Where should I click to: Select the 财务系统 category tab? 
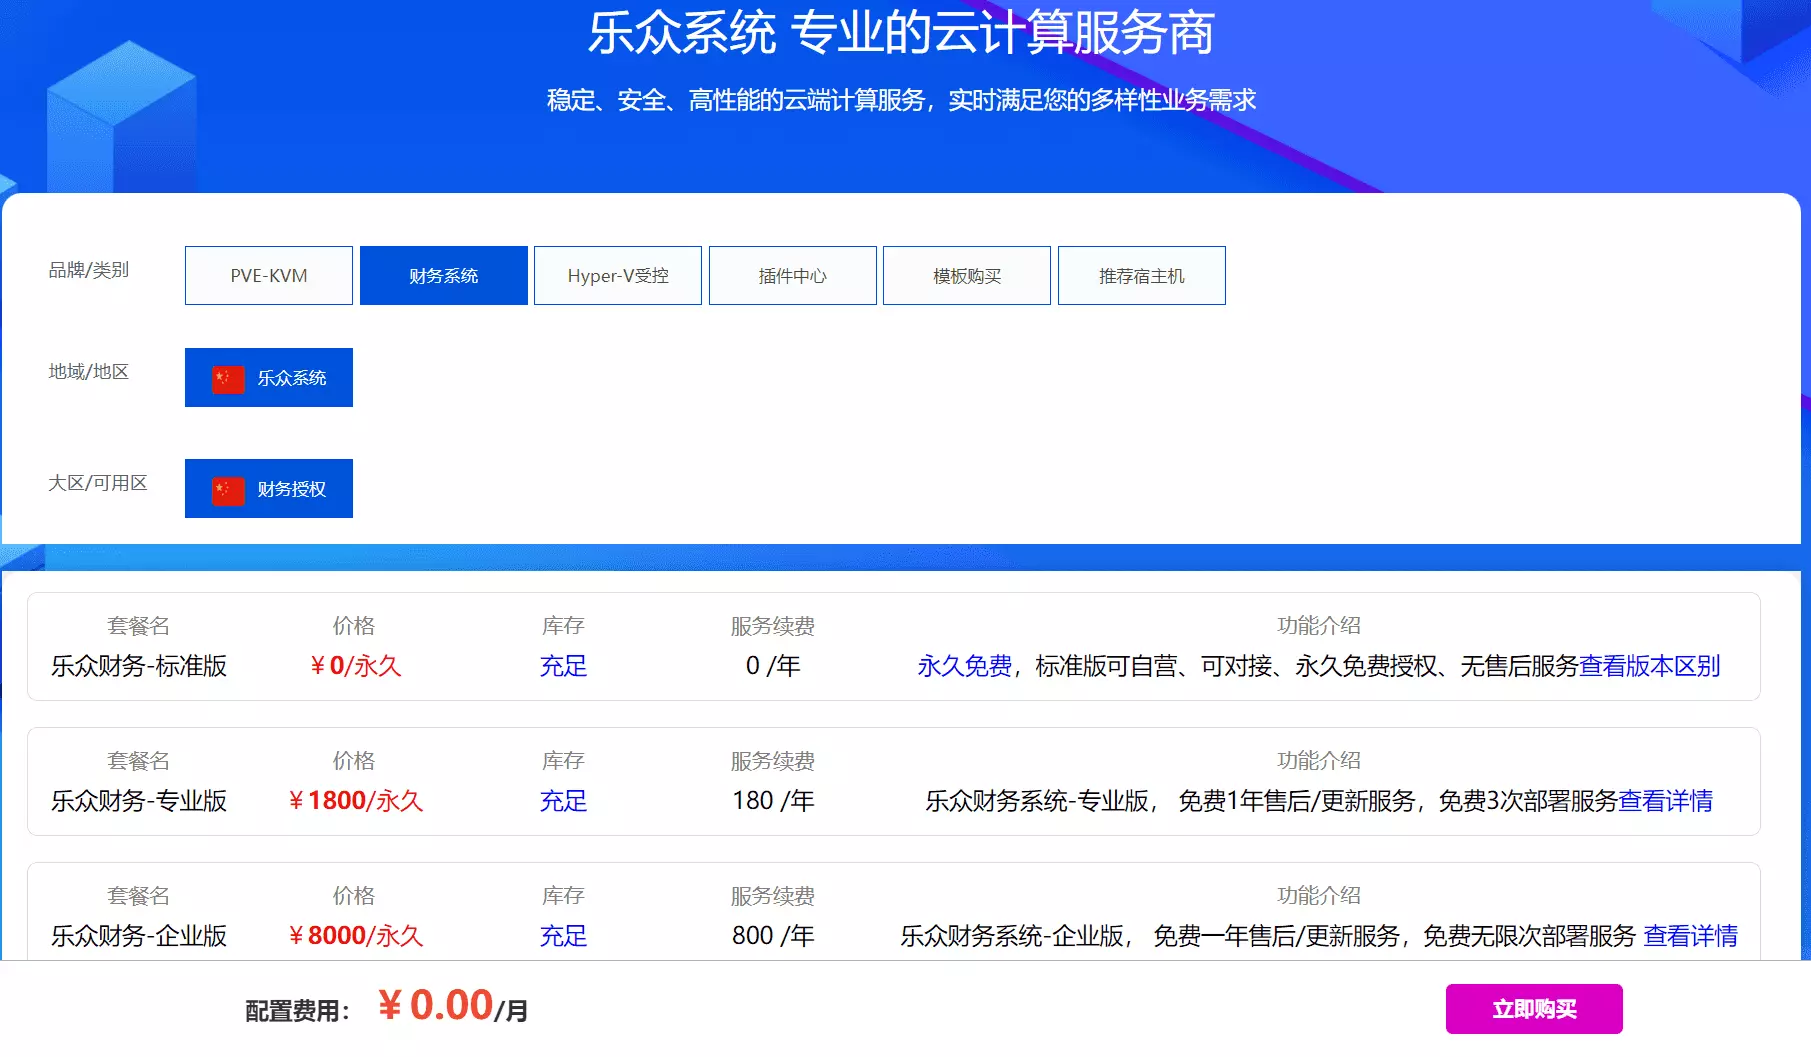pos(443,275)
